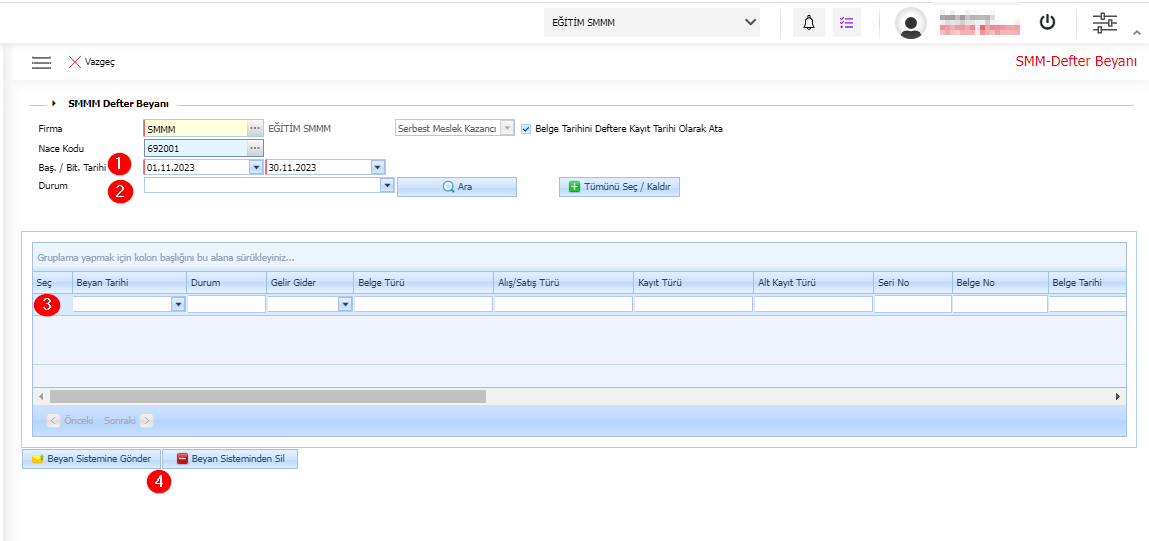This screenshot has height=541, width=1149.
Task: Sort by Durum column header
Action: (x=226, y=282)
